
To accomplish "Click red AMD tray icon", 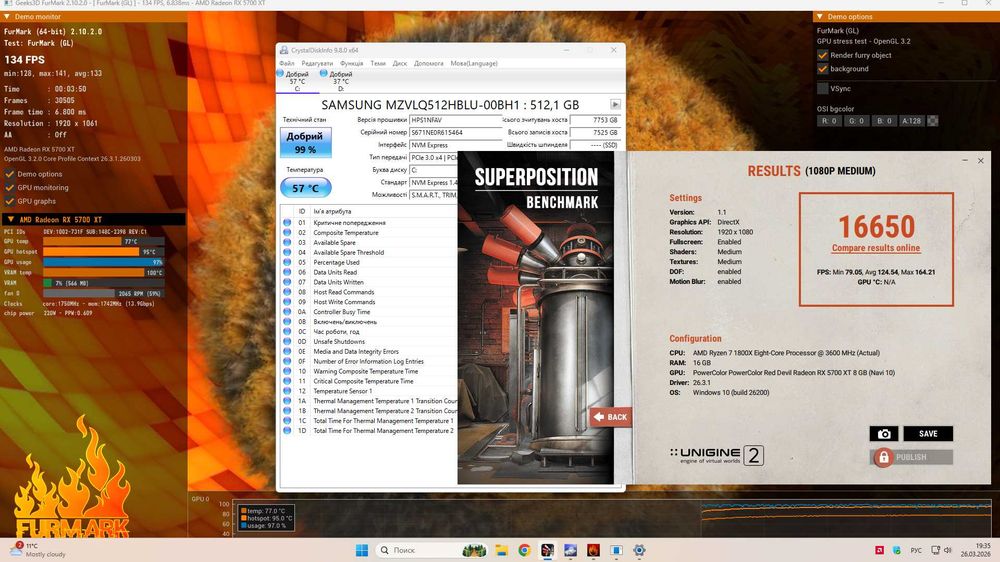I will [x=879, y=550].
